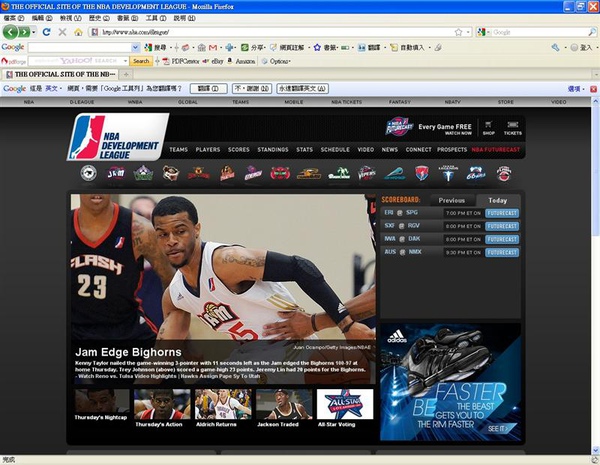The width and height of the screenshot is (600, 465).
Task: Close the Google translate bar with the red X
Action: click(593, 89)
